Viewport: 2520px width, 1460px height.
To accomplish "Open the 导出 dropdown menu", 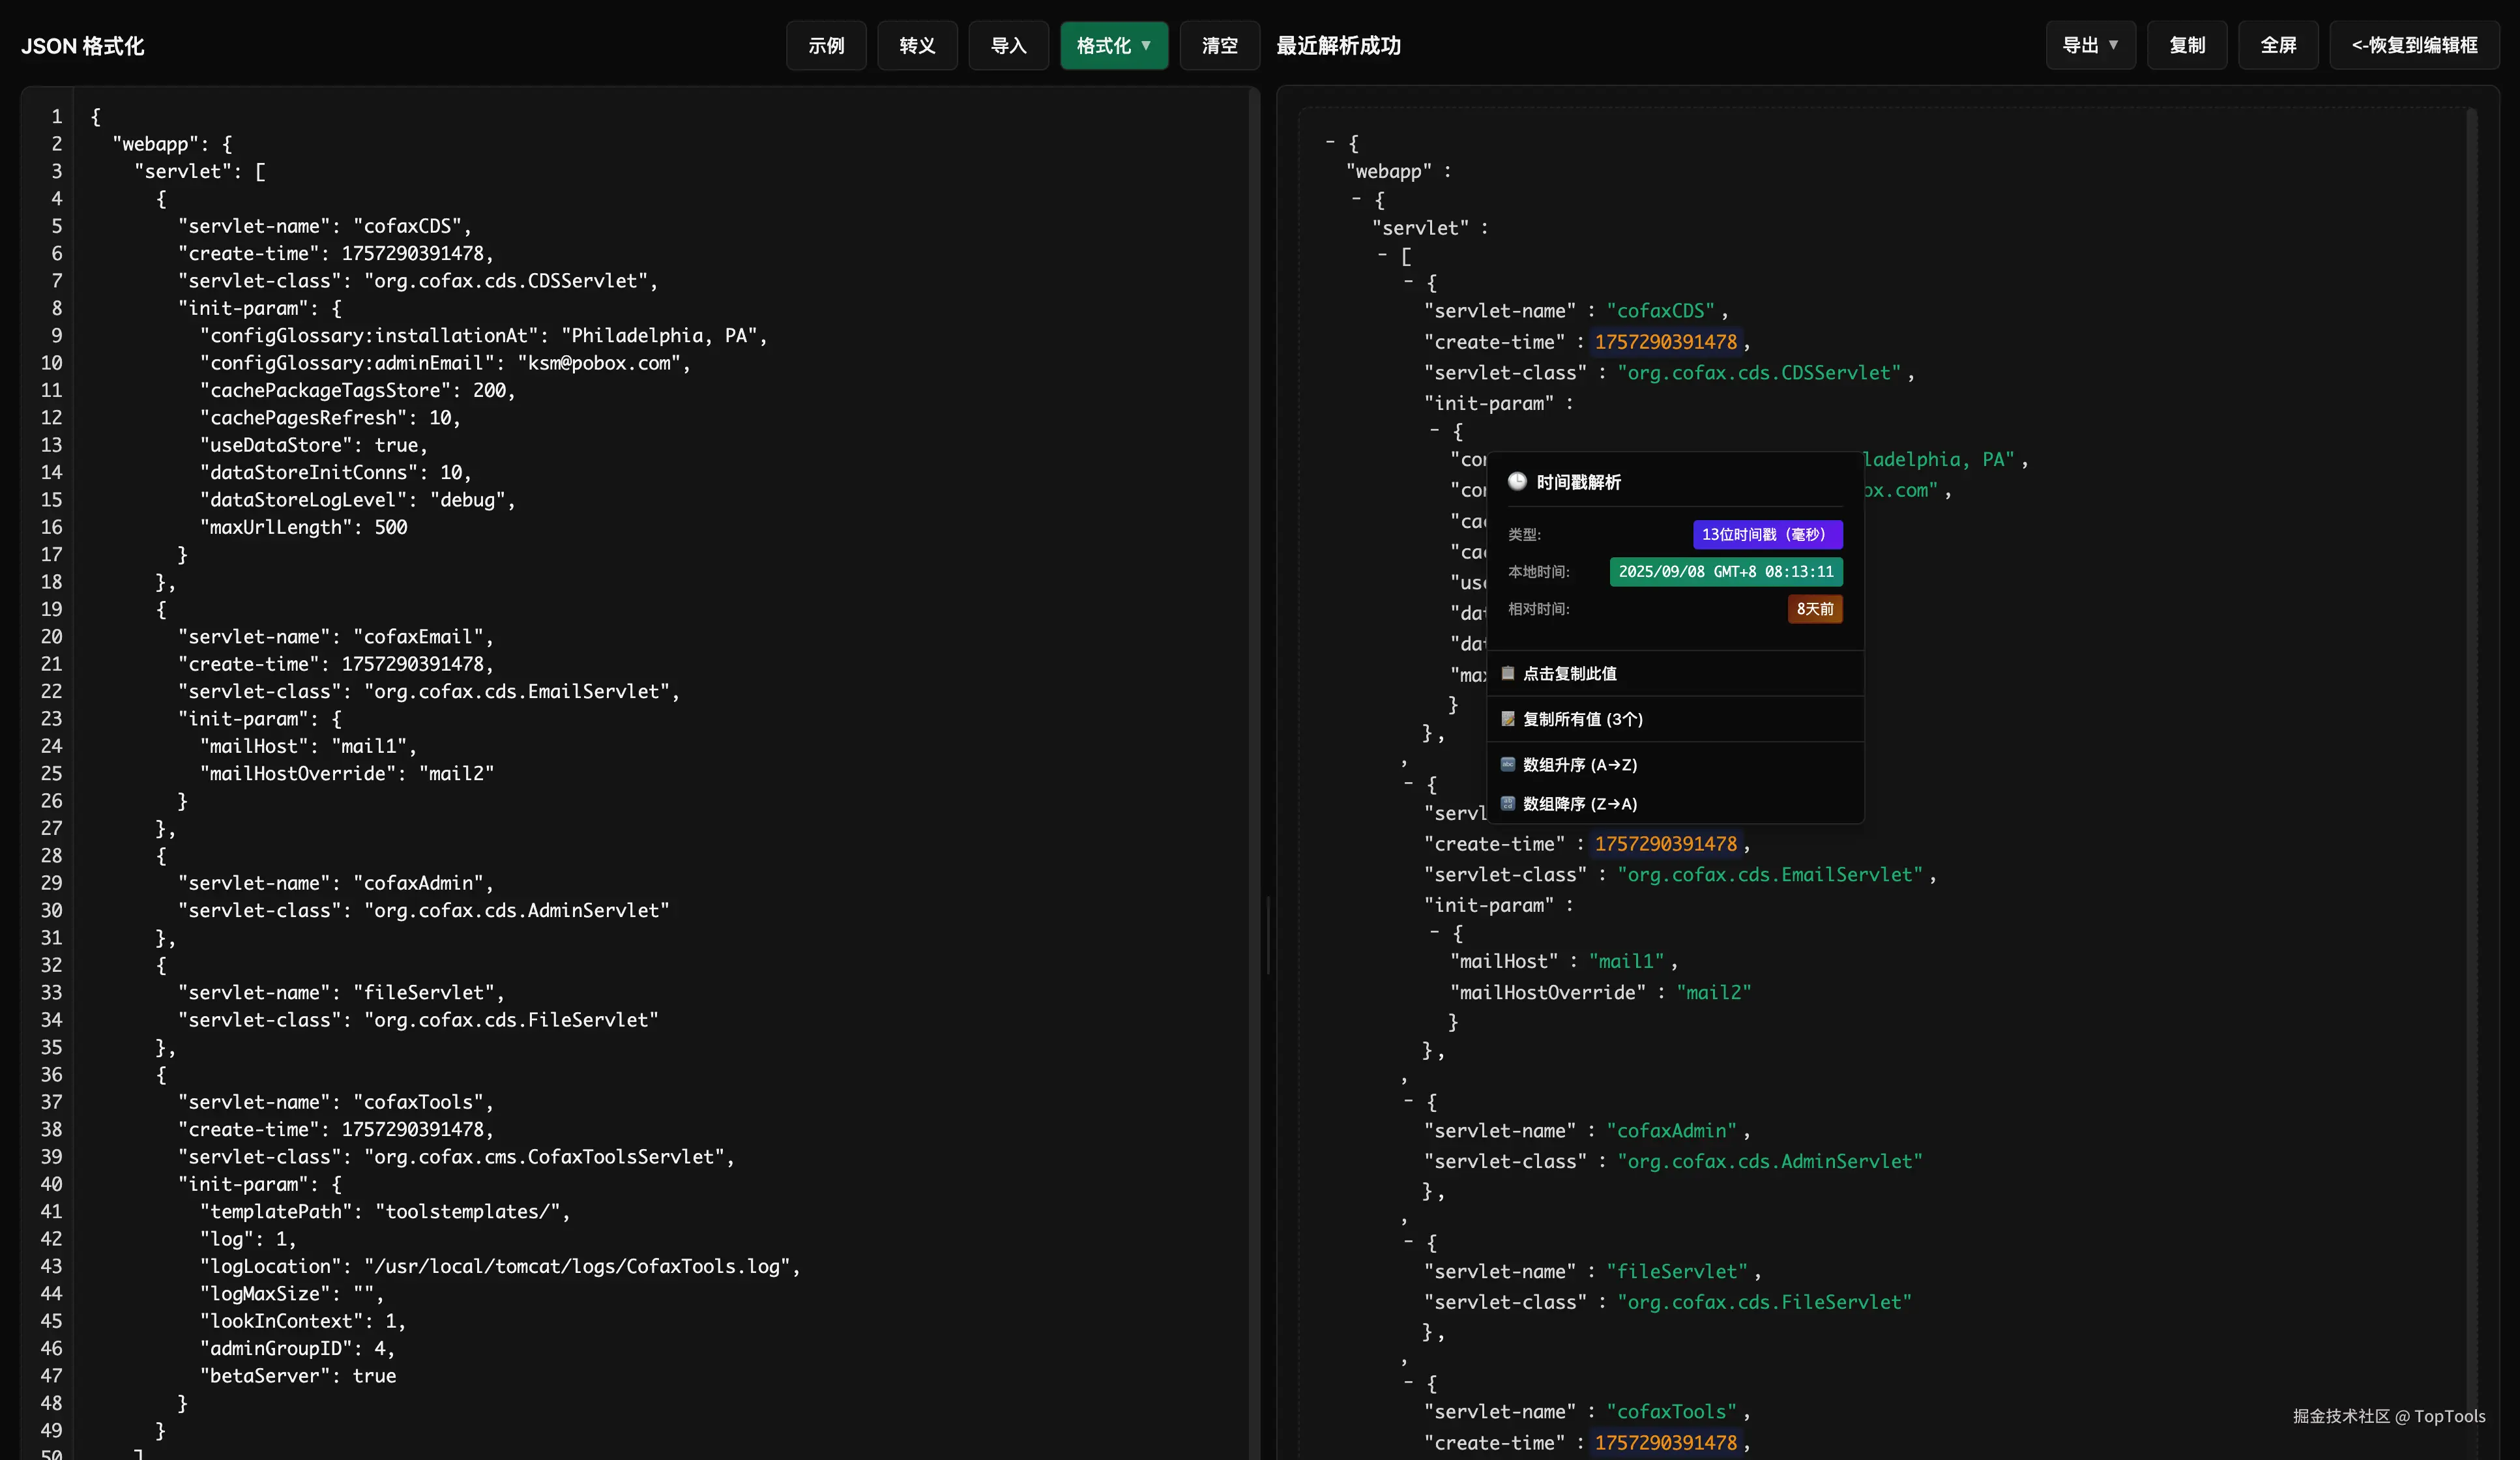I will coord(2090,45).
